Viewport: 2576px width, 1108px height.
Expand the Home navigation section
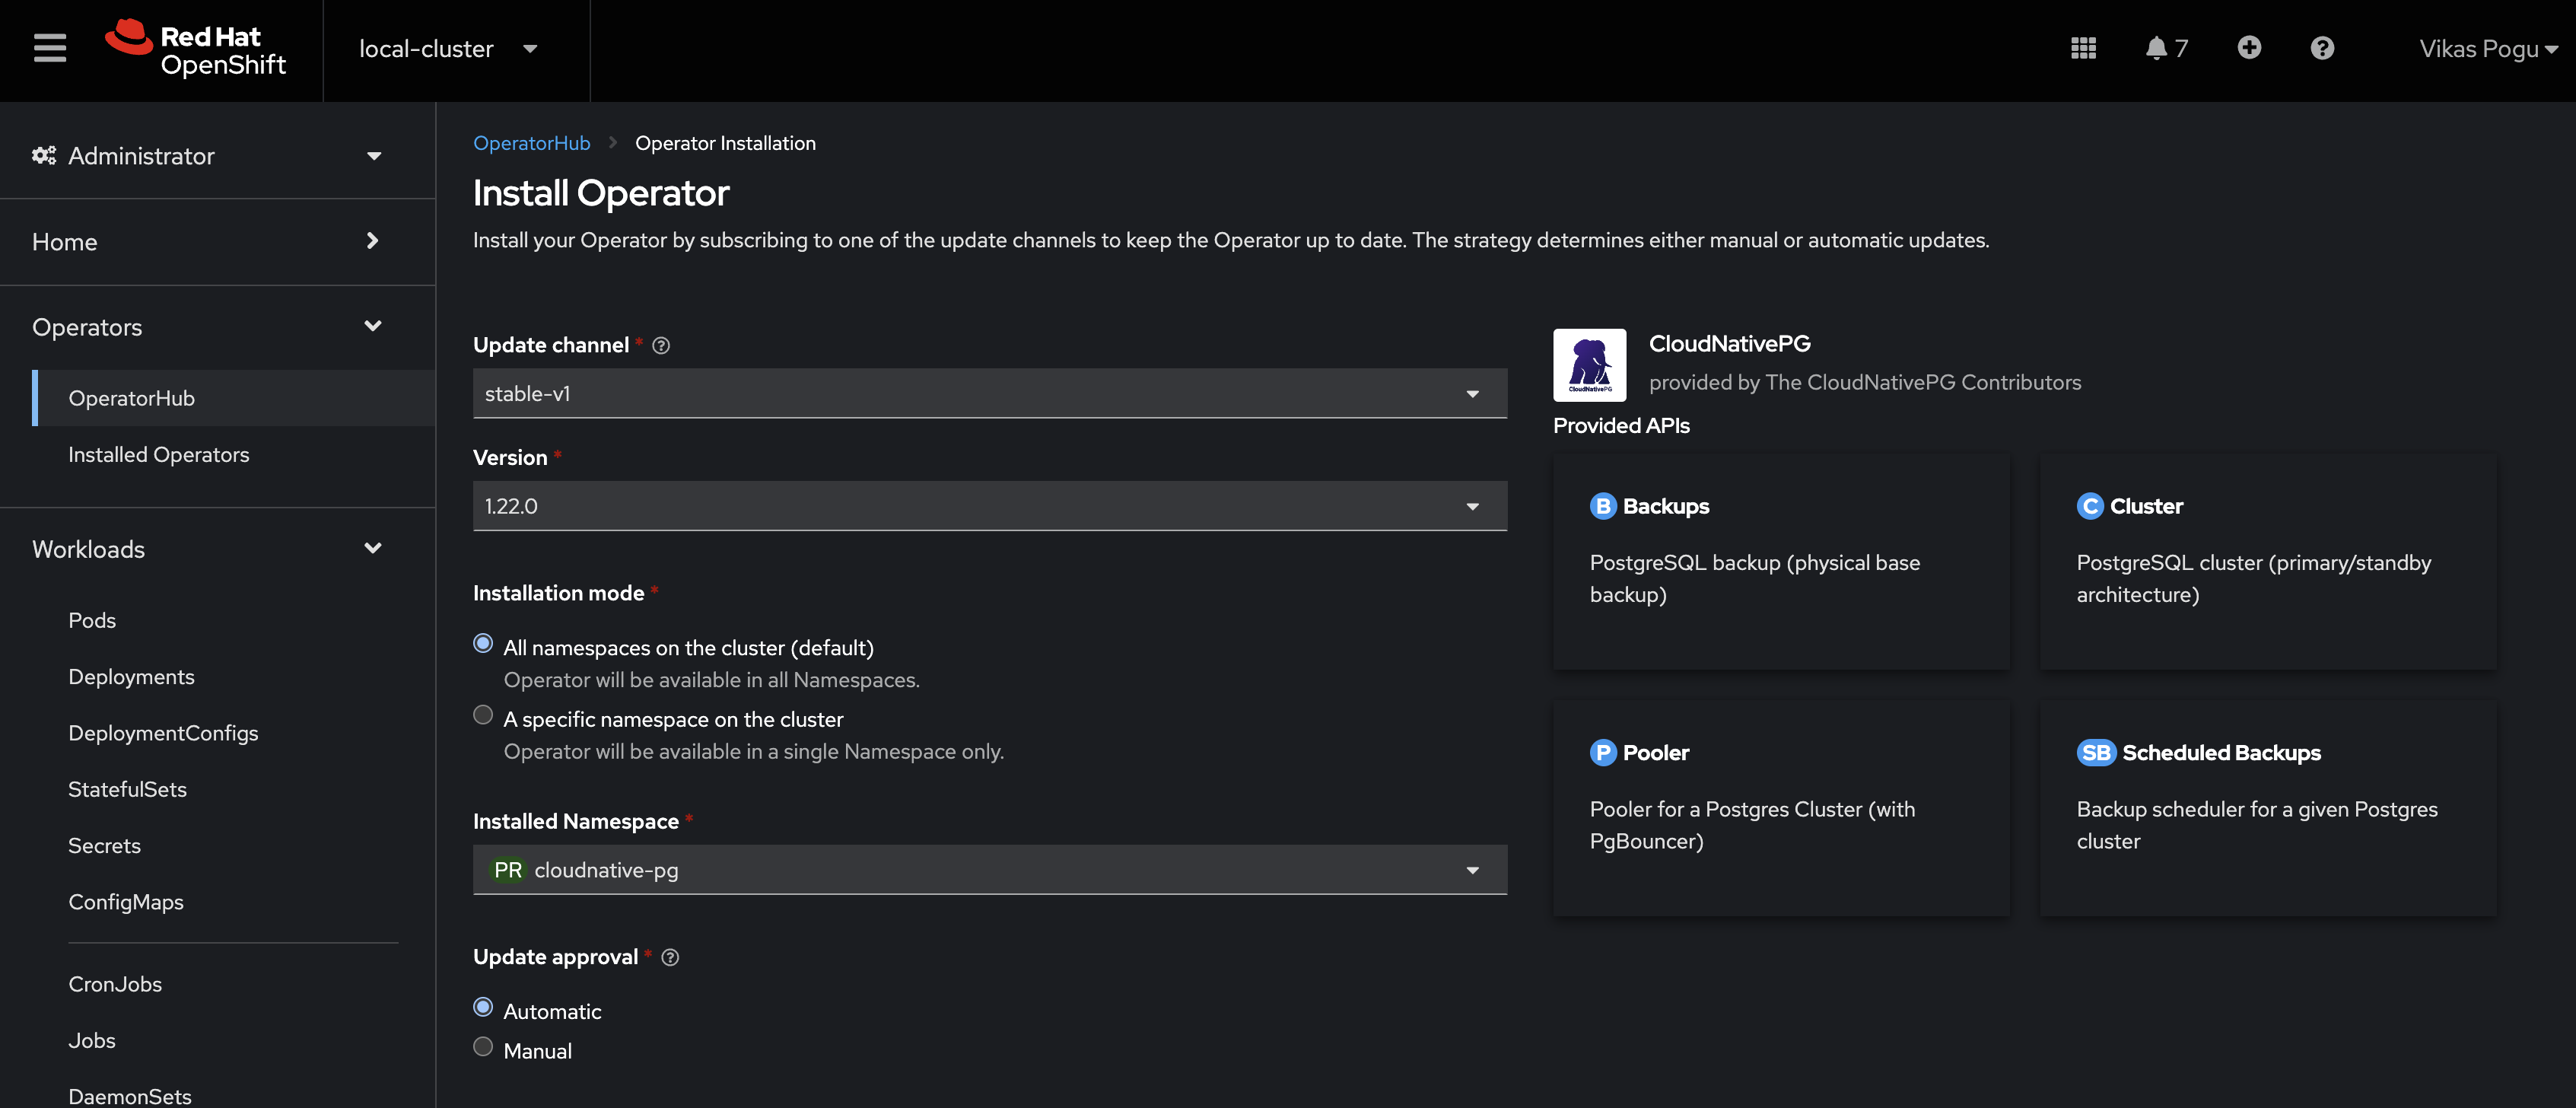click(x=207, y=241)
